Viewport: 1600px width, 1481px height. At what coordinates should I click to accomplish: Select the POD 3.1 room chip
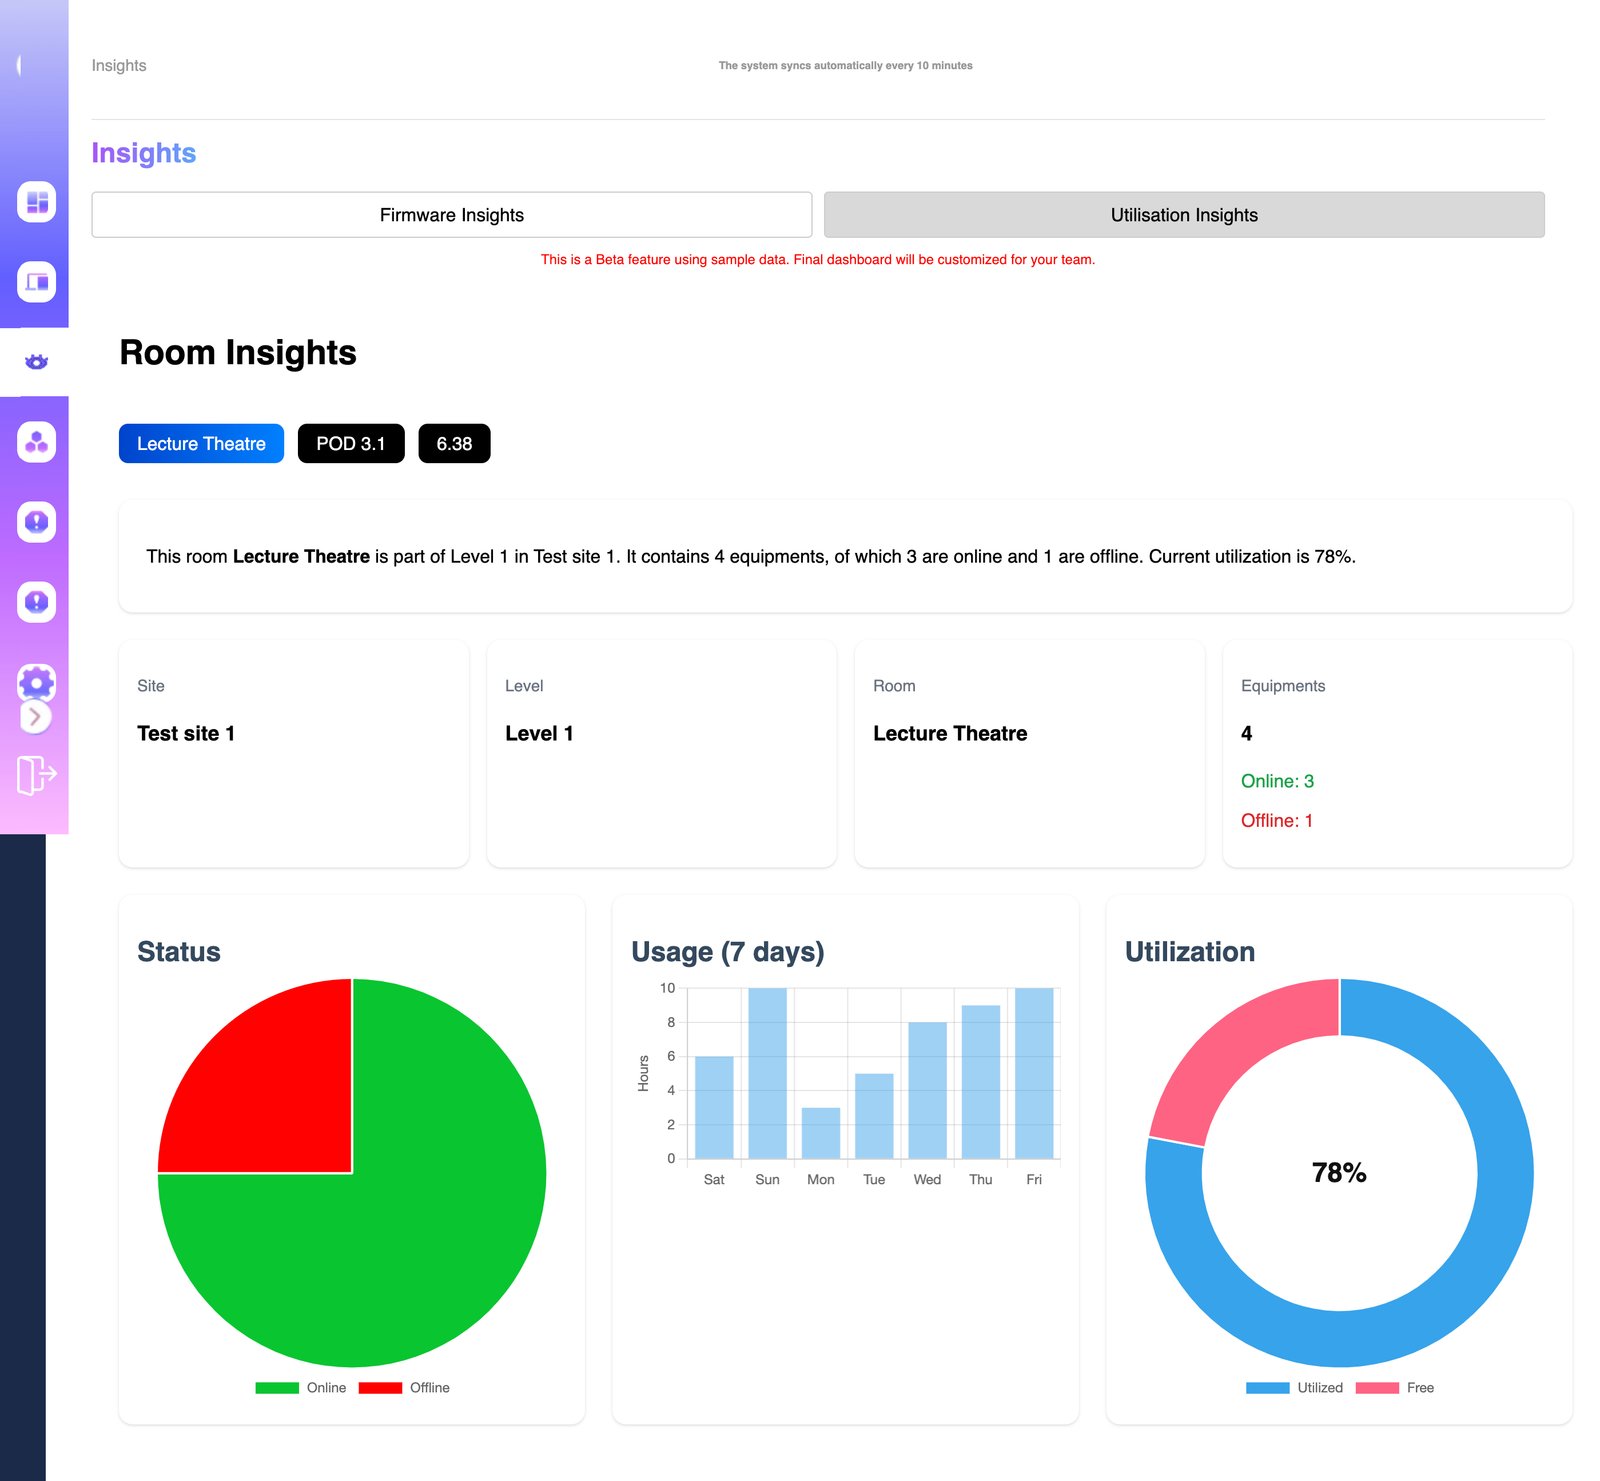[x=351, y=443]
